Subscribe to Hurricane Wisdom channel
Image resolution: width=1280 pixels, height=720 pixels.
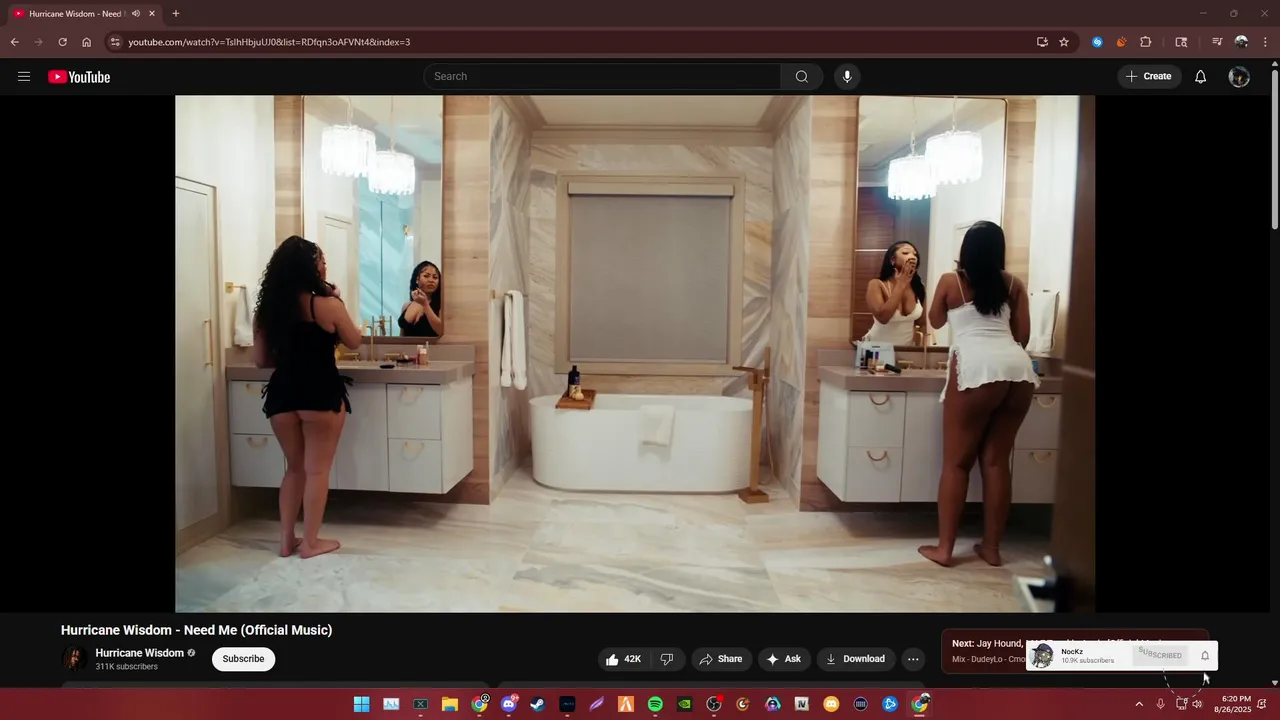coord(243,659)
